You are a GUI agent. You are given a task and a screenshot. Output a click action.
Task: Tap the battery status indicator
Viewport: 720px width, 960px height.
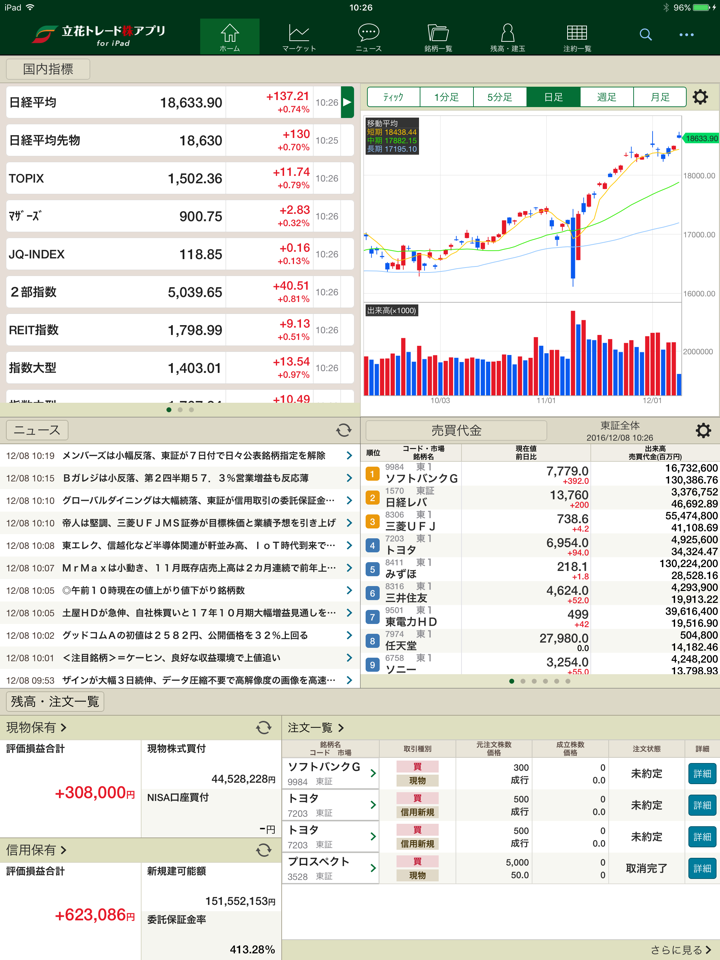pos(703,7)
